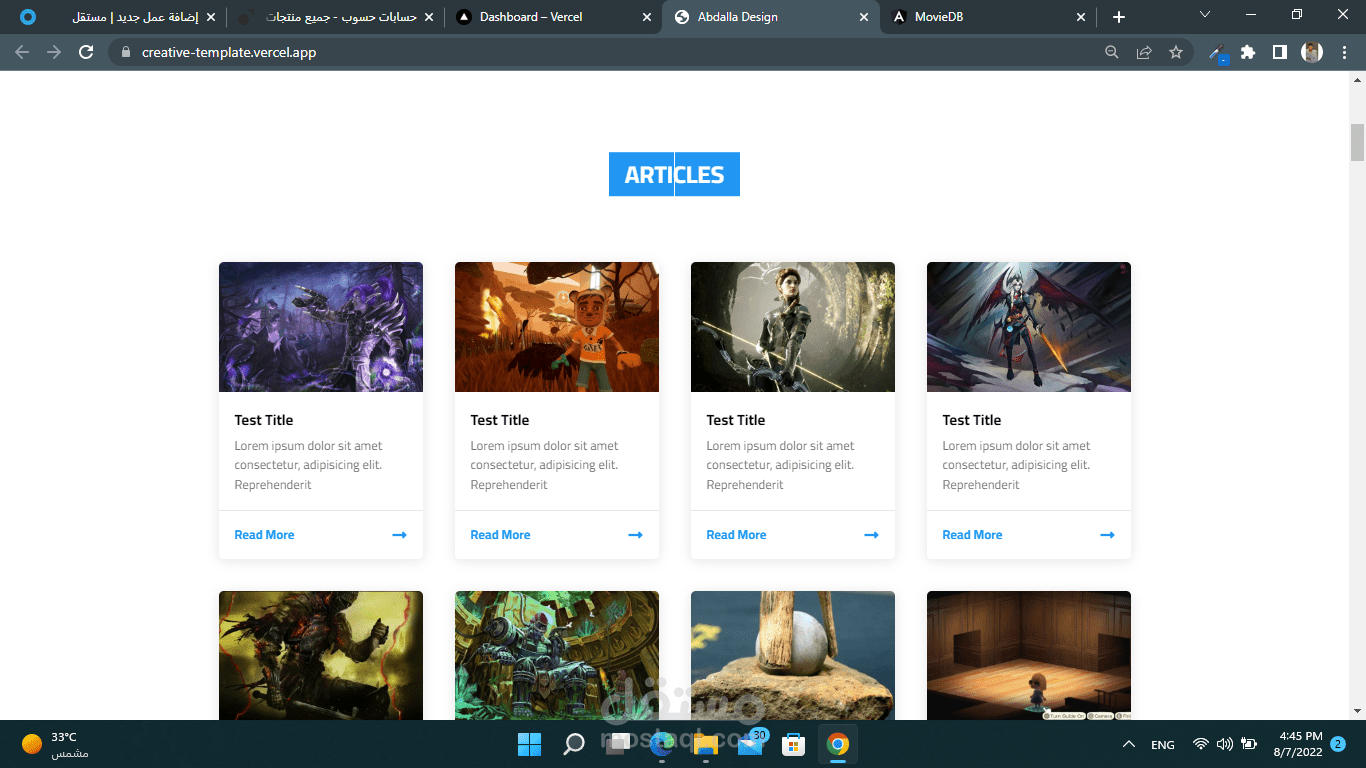Switch to the MovieDB tab

coord(987,17)
